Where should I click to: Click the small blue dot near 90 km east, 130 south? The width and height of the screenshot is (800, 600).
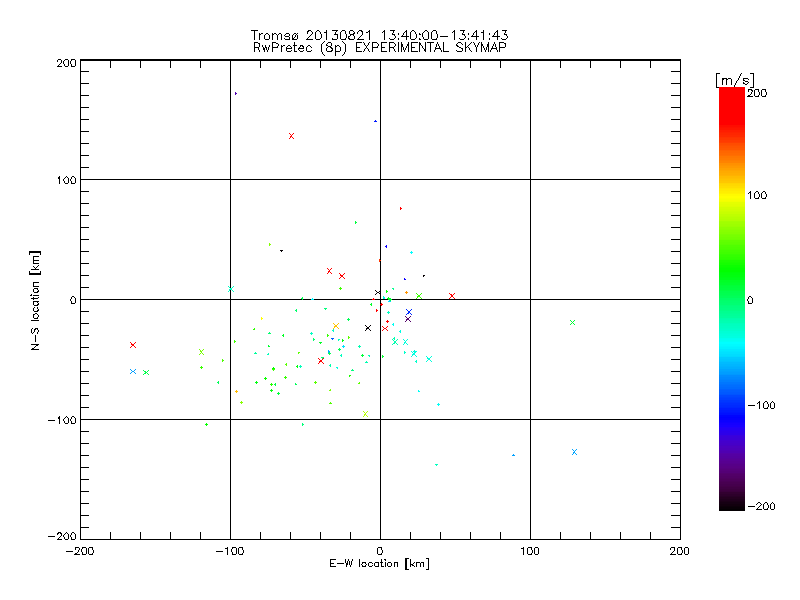coord(513,455)
